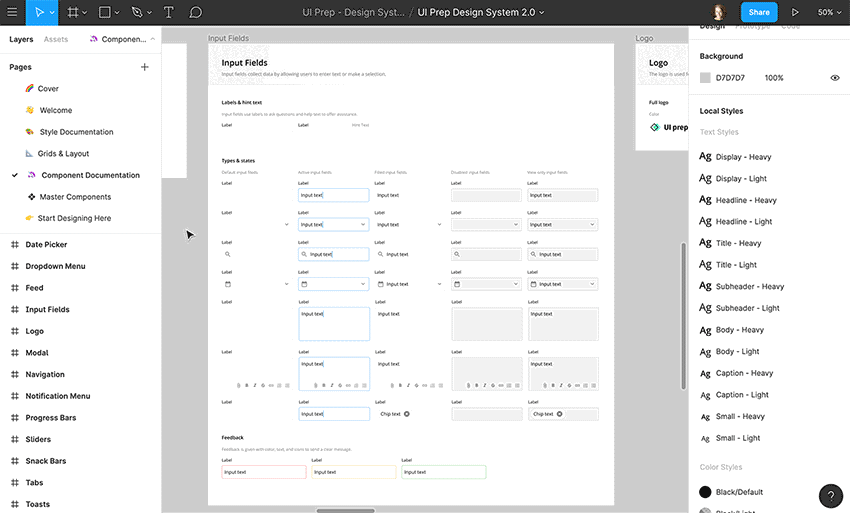Select the Text tool
This screenshot has width=850, height=513.
coord(168,13)
